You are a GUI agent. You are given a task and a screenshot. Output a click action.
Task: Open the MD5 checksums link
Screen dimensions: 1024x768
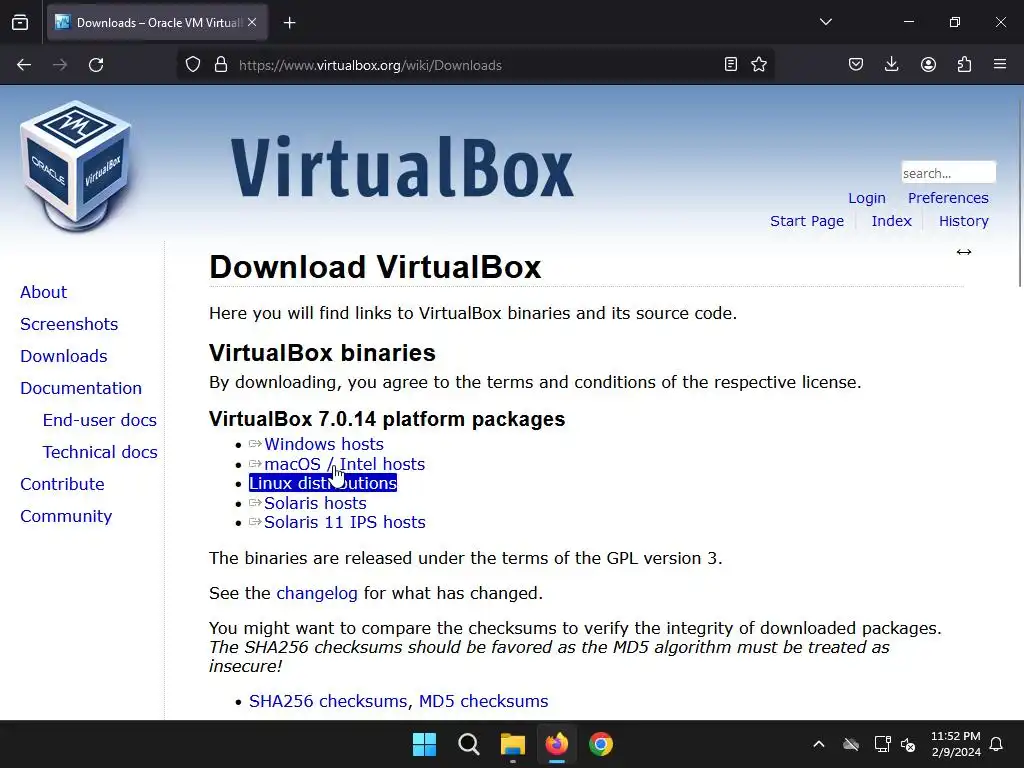483,701
